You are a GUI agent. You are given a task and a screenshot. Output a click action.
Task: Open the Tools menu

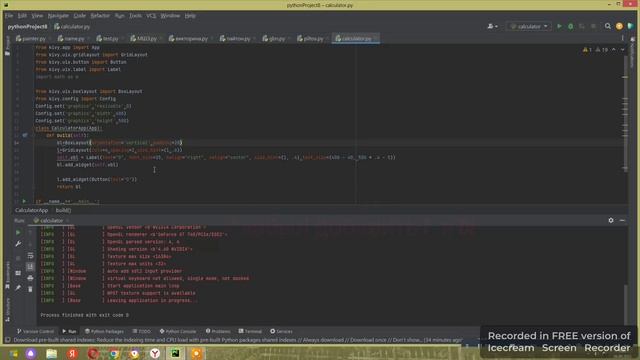(136, 16)
